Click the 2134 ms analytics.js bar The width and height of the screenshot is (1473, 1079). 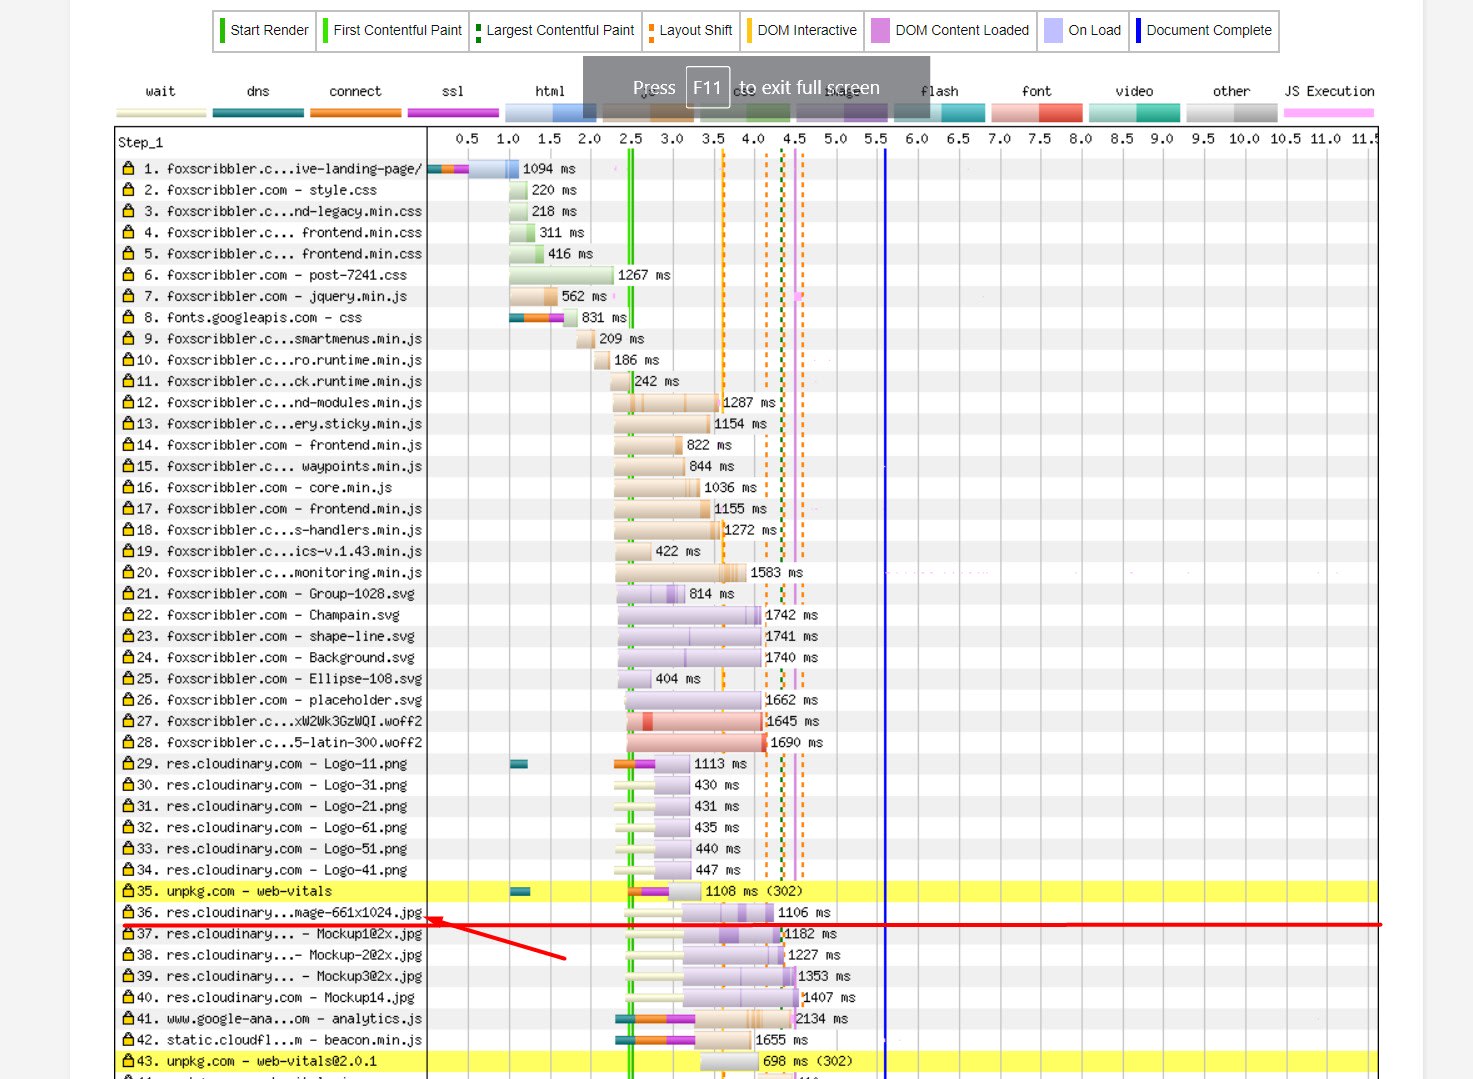click(x=706, y=1019)
